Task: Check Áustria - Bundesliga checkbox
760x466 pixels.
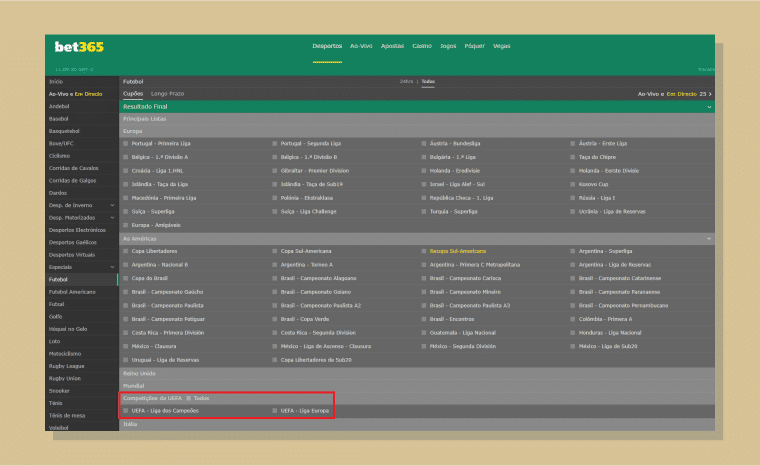Action: [424, 144]
